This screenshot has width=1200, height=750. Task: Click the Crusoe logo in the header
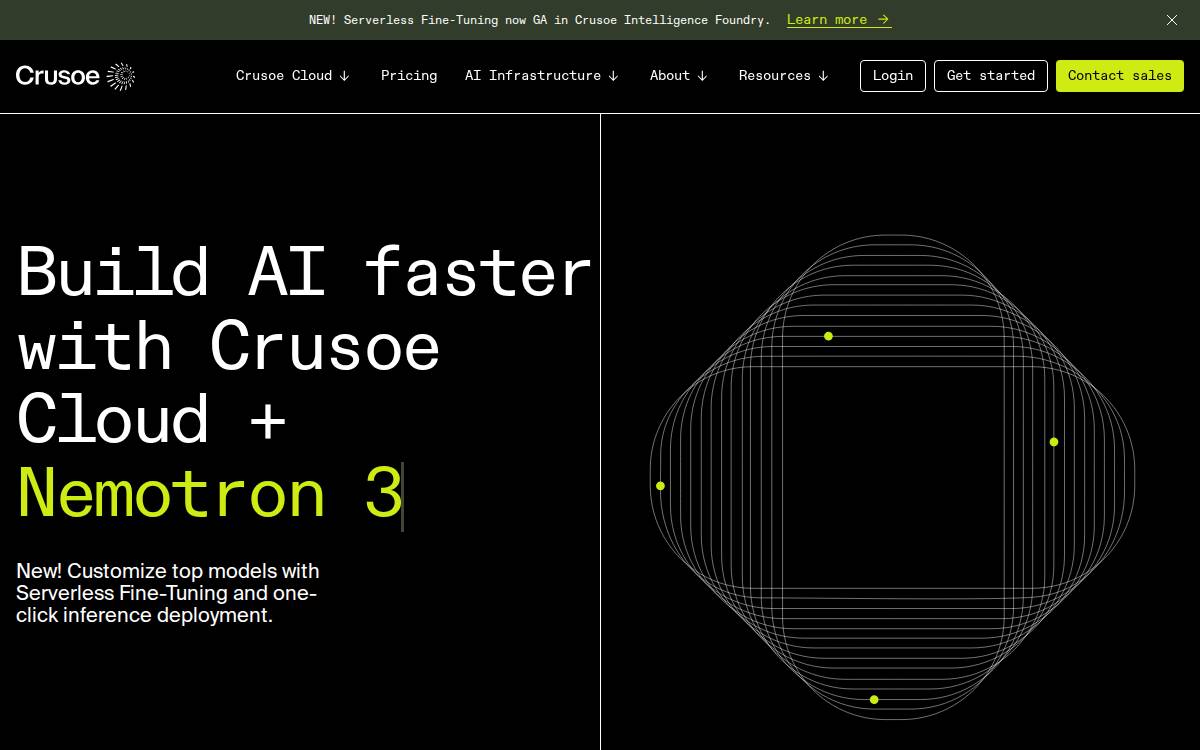pyautogui.click(x=75, y=76)
